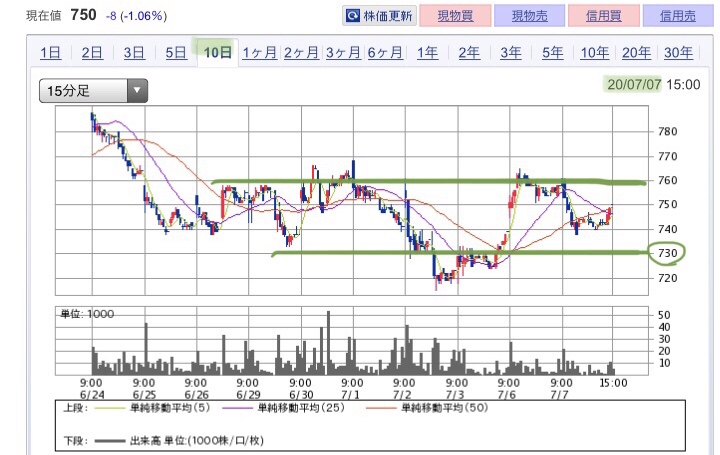
Task: Show the 2年 chart
Action: click(x=469, y=53)
